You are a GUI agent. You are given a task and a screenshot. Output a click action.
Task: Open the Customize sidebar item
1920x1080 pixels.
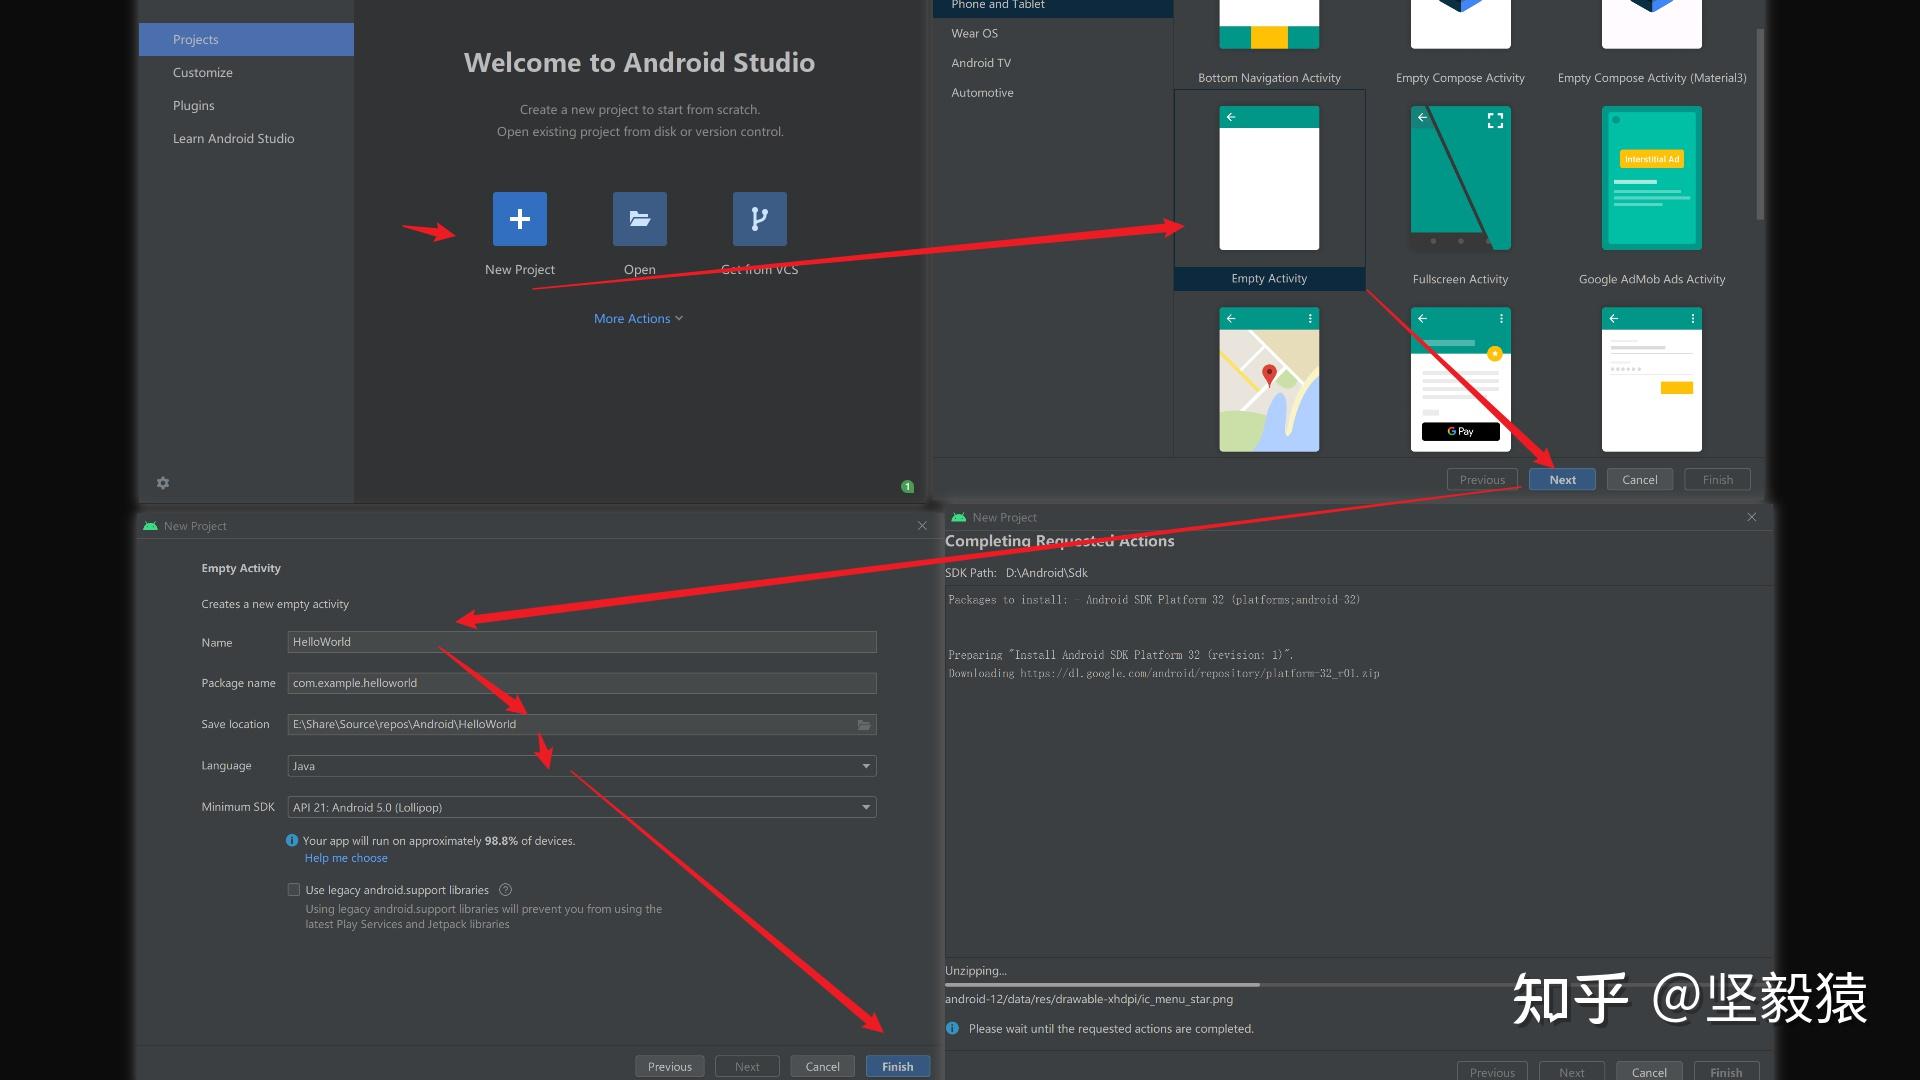(x=203, y=73)
